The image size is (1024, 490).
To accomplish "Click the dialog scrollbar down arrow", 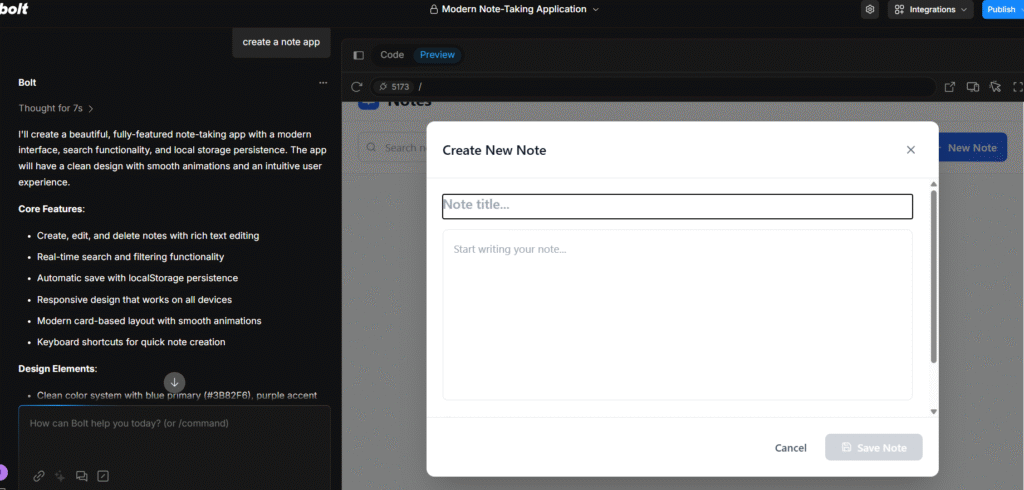I will 933,412.
